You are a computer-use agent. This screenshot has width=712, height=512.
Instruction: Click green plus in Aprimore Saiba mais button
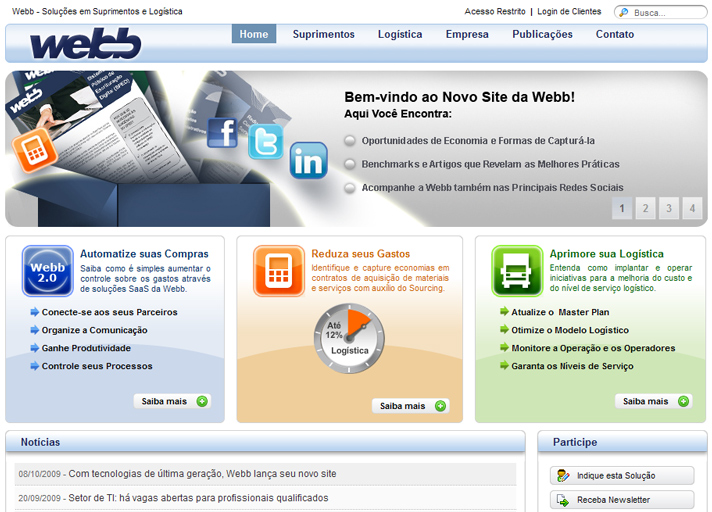[683, 401]
